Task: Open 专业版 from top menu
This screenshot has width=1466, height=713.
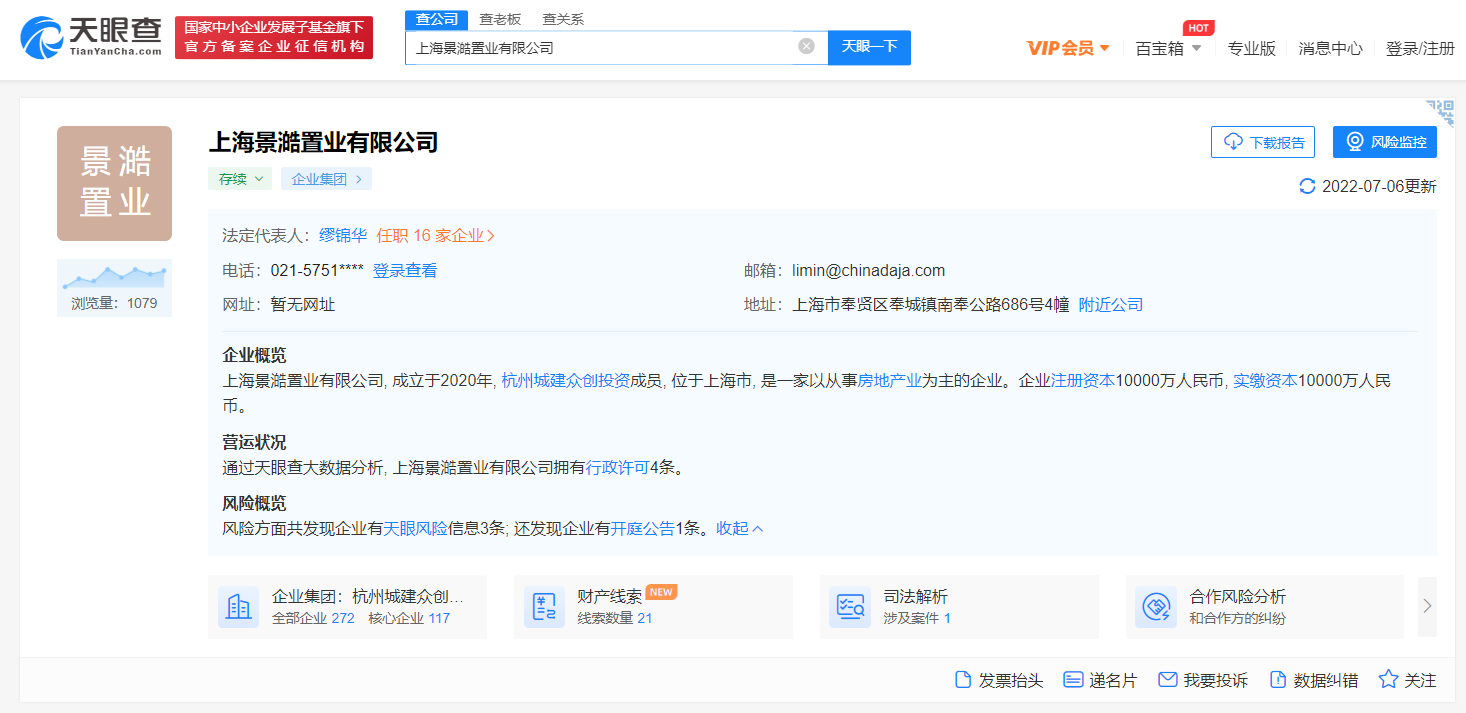Action: [1252, 48]
